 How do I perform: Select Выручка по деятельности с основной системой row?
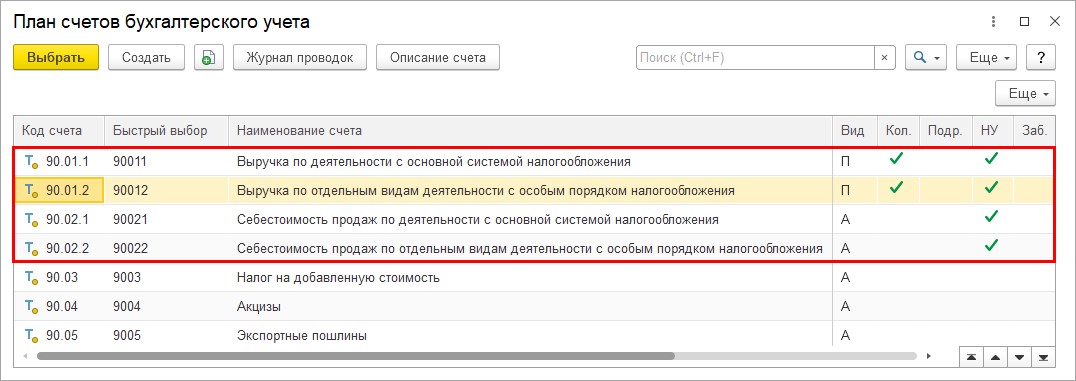coord(434,162)
